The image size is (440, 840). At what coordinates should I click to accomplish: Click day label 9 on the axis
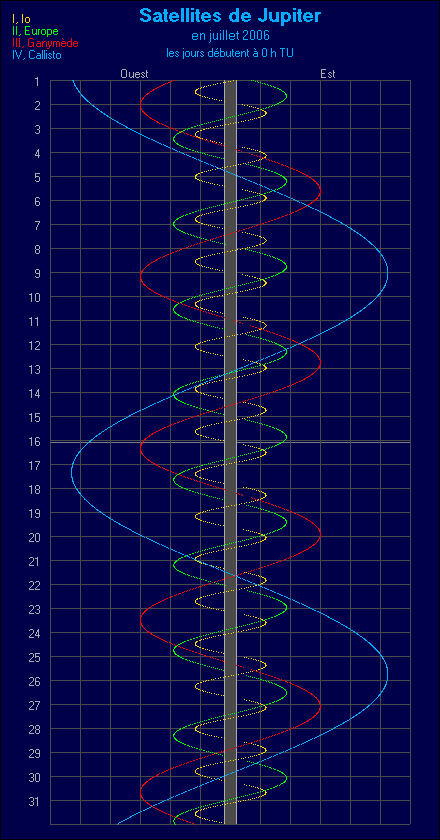37,273
